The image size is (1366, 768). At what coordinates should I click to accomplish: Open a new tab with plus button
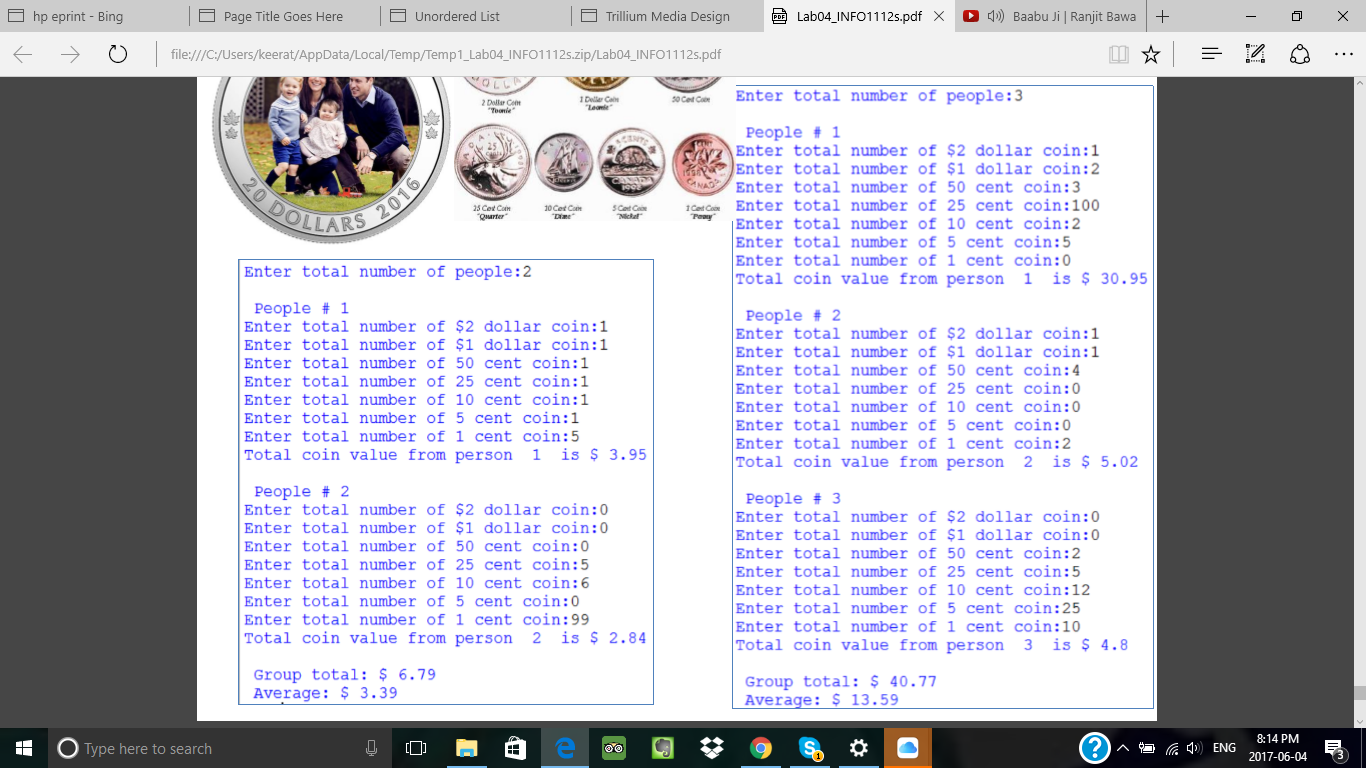1162,17
